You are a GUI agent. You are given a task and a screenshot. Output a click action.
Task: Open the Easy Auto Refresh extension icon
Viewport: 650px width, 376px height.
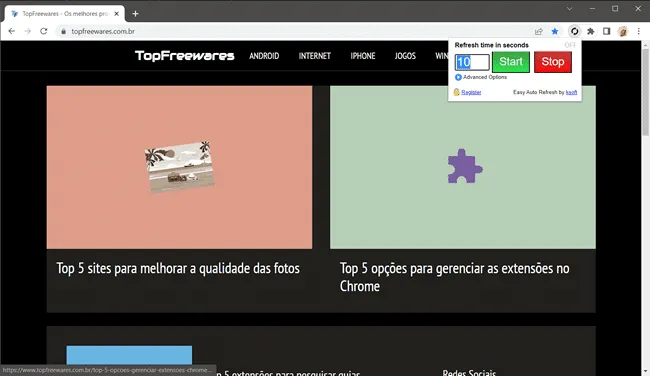[575, 31]
